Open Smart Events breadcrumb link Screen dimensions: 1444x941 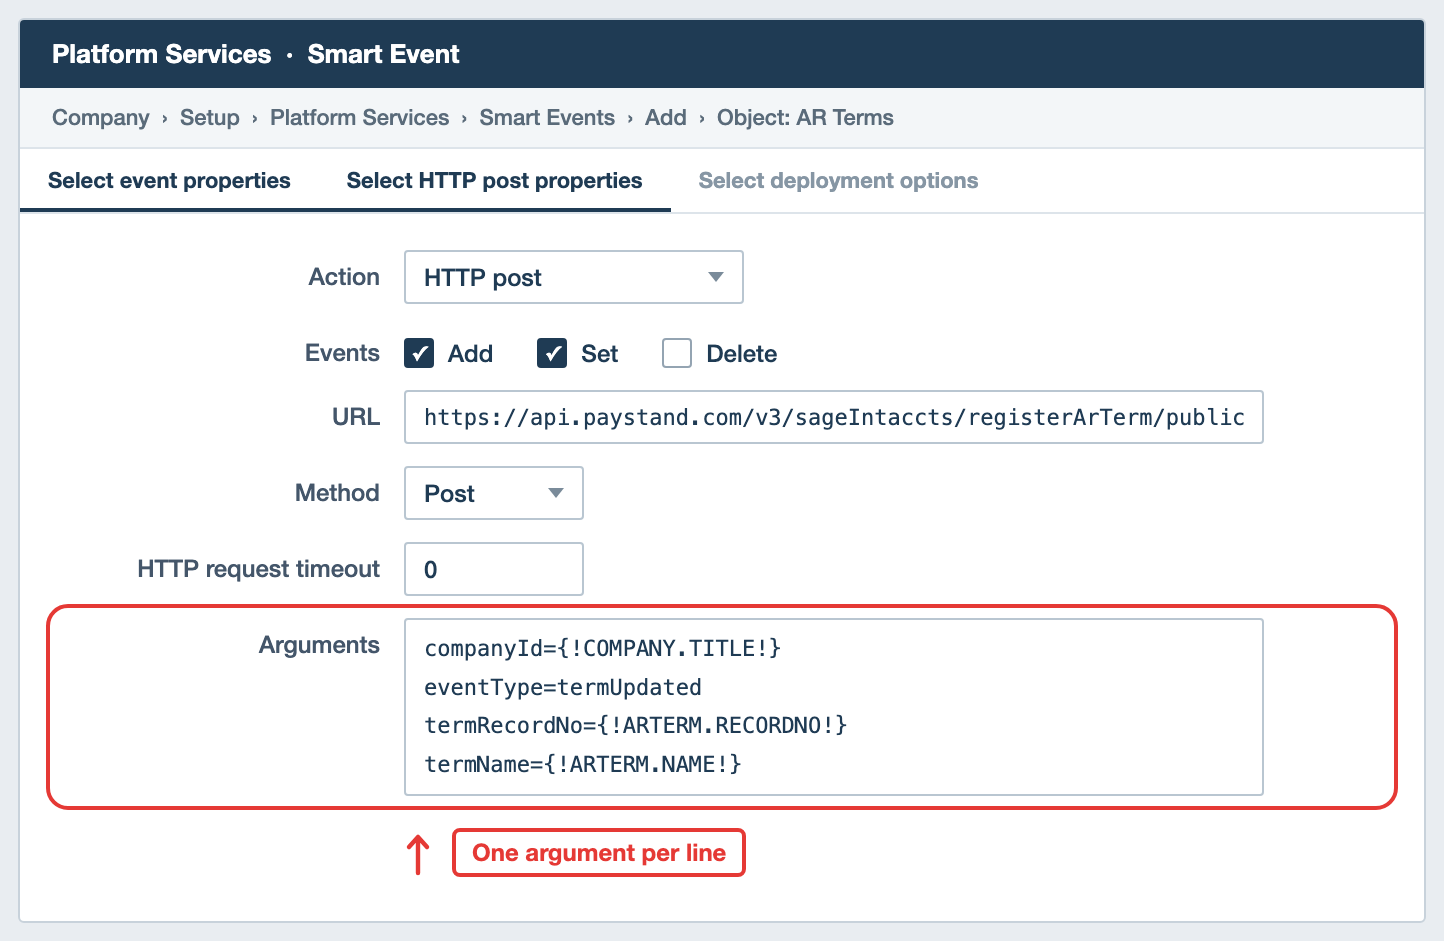547,117
